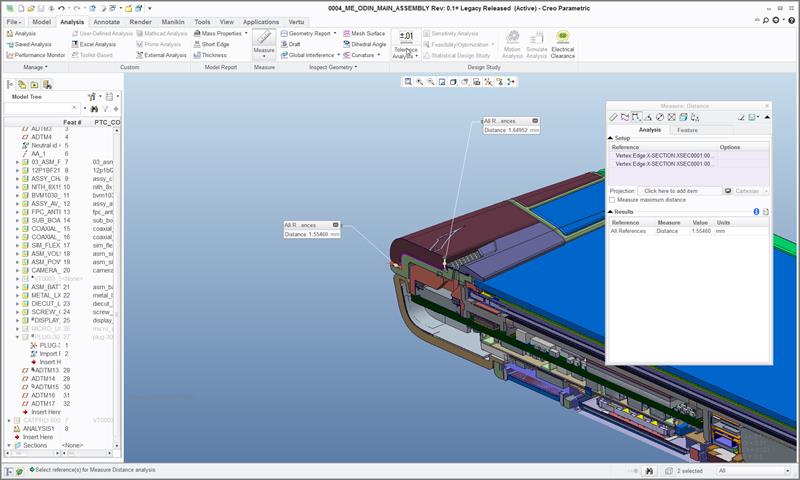Open the Mesh Surface analysis
Image resolution: width=800 pixels, height=480 pixels.
click(364, 33)
